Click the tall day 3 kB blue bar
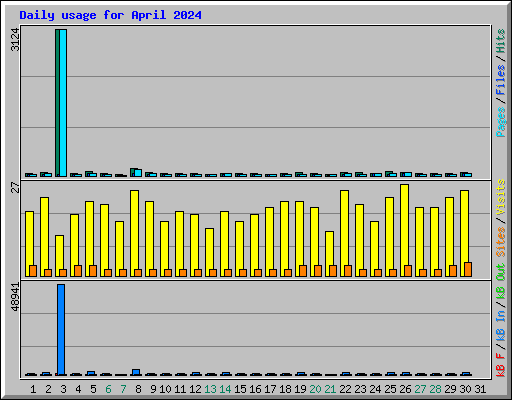The width and height of the screenshot is (512, 400). click(61, 330)
